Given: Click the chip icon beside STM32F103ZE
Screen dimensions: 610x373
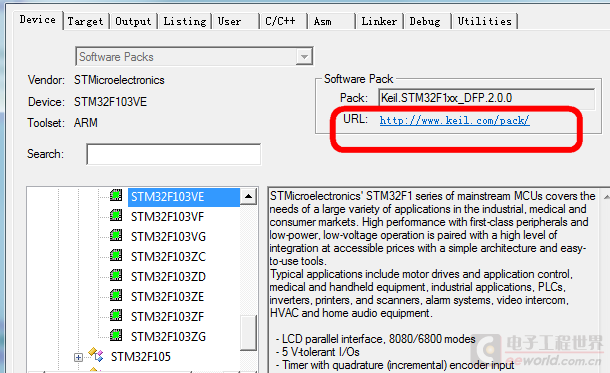Looking at the screenshot, I should pyautogui.click(x=116, y=295).
